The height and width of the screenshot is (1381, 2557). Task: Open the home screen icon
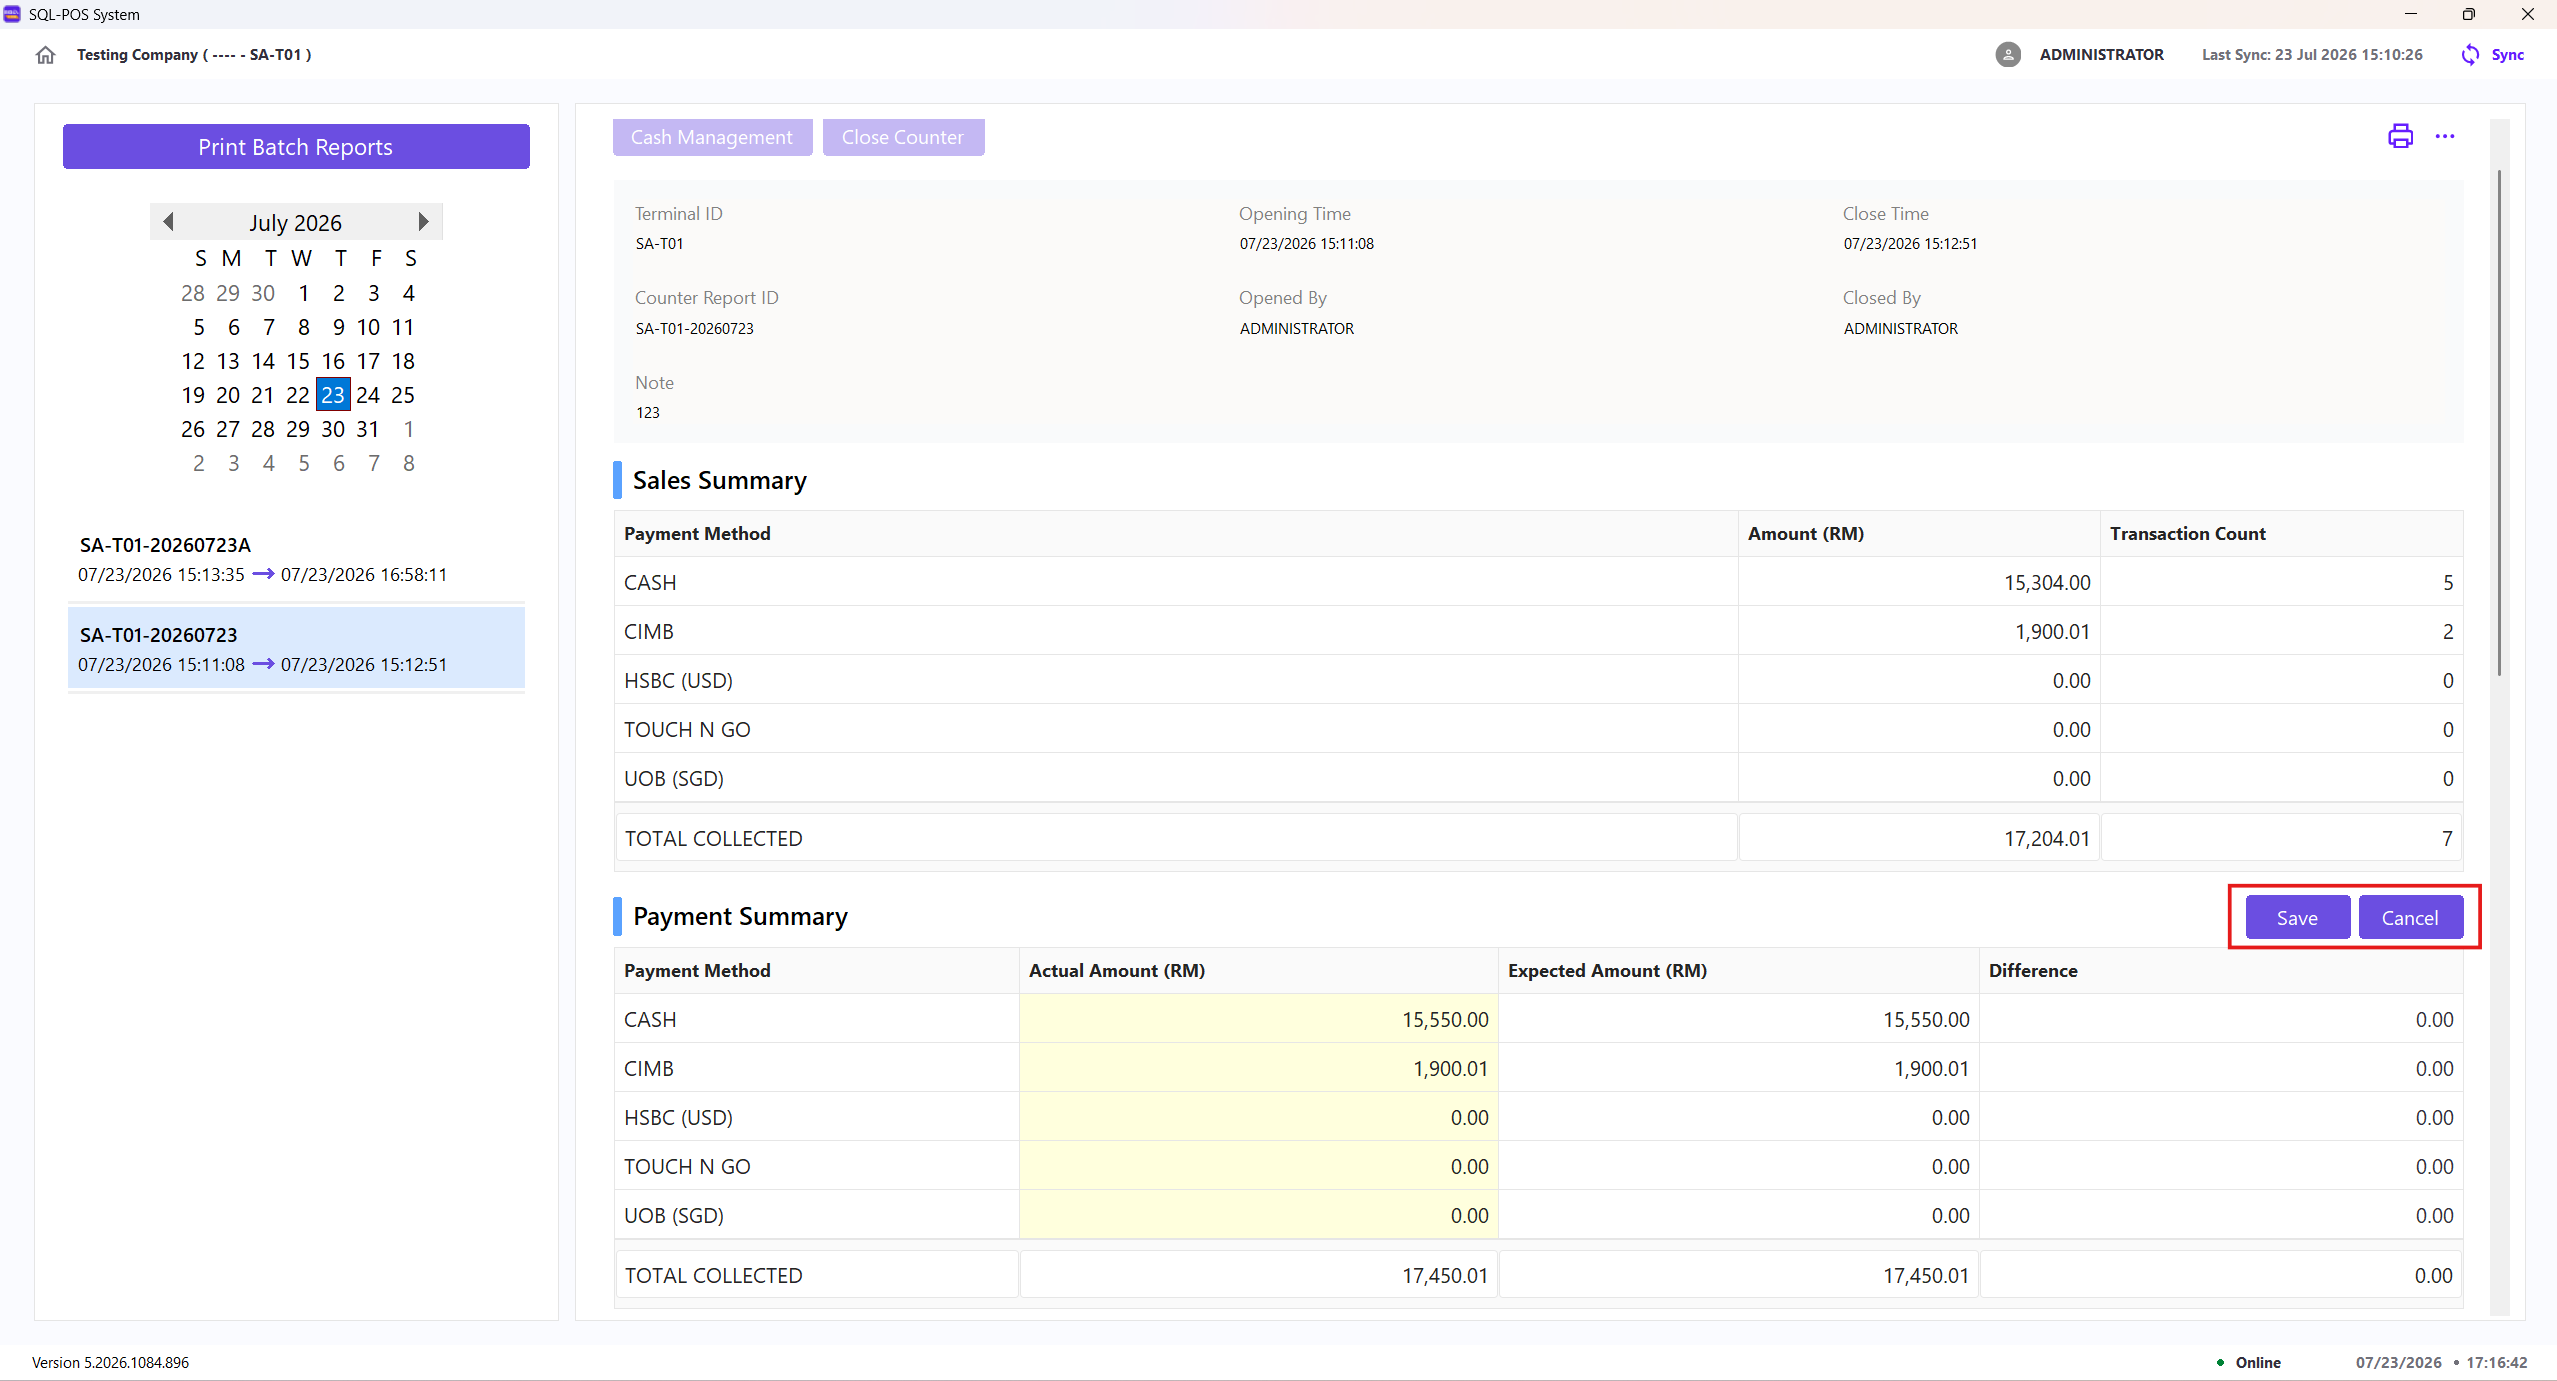(45, 55)
